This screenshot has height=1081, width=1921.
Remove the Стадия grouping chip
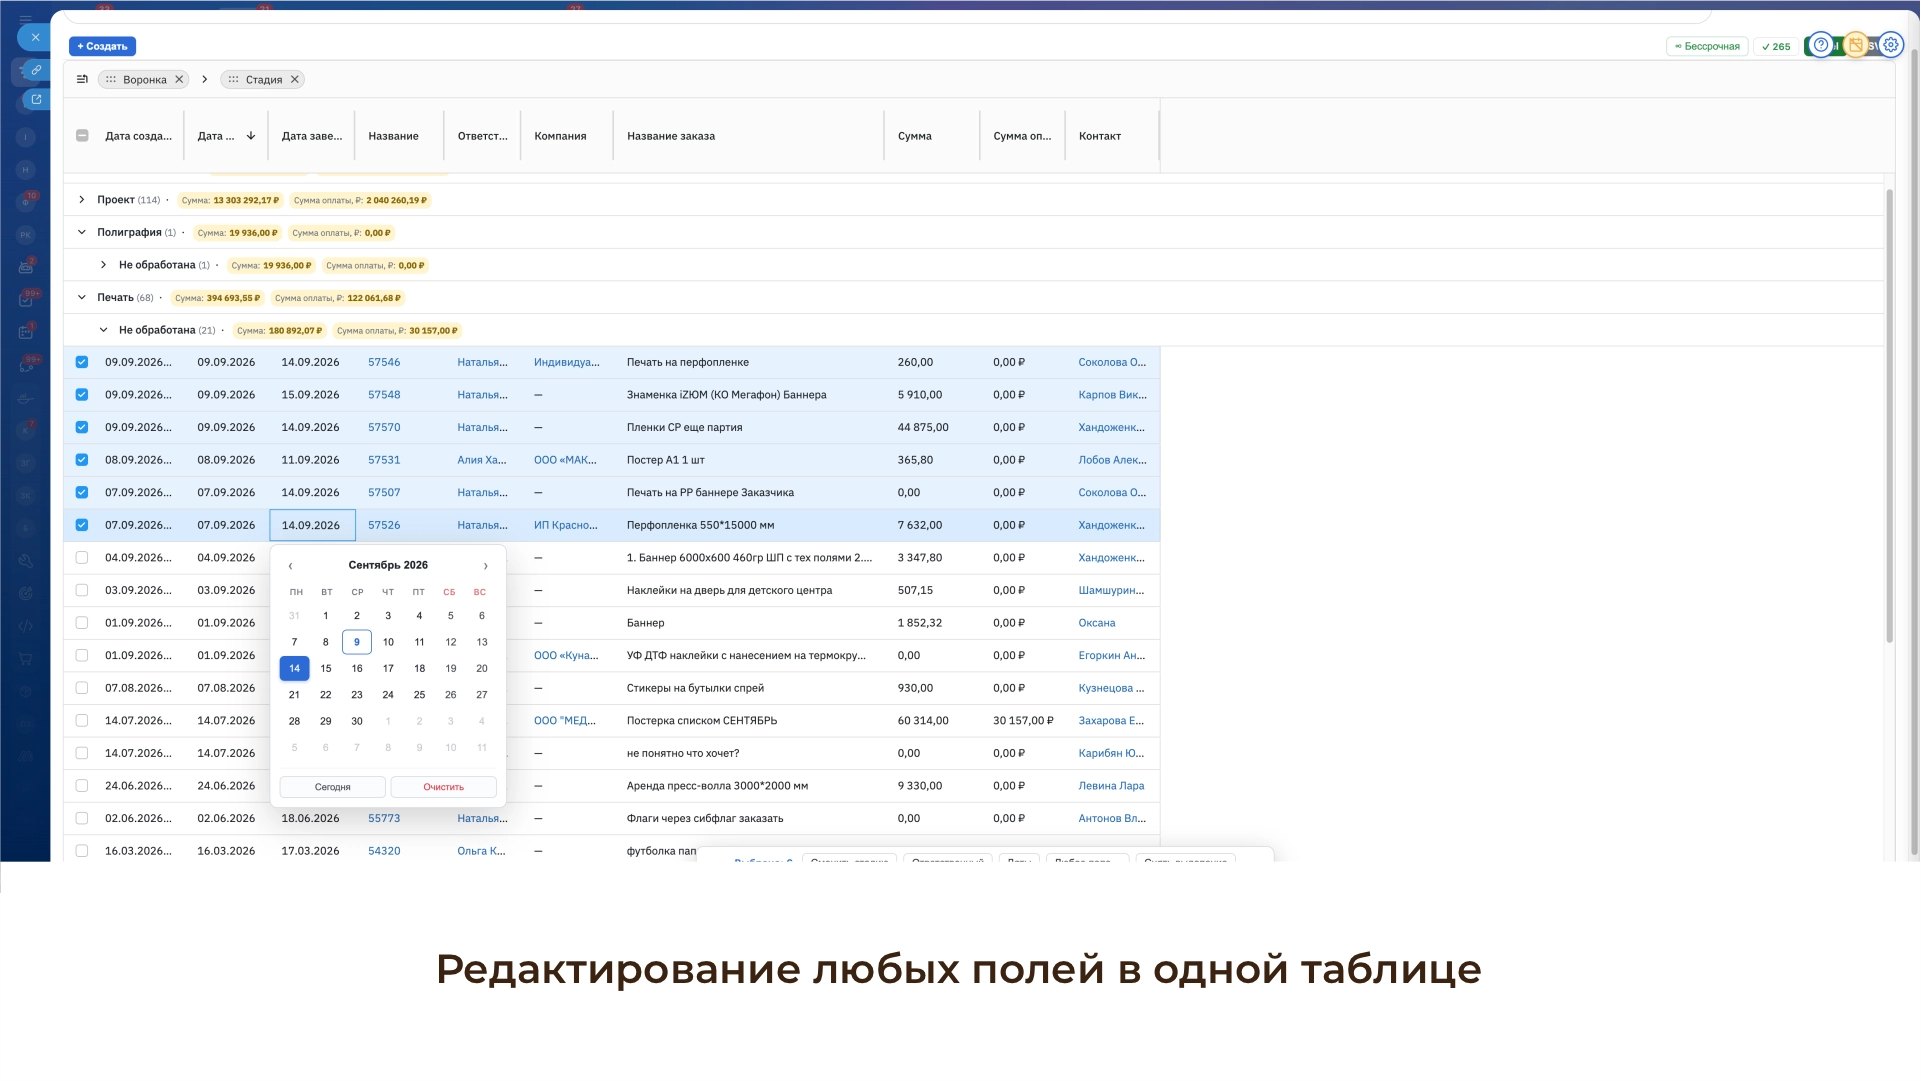295,80
